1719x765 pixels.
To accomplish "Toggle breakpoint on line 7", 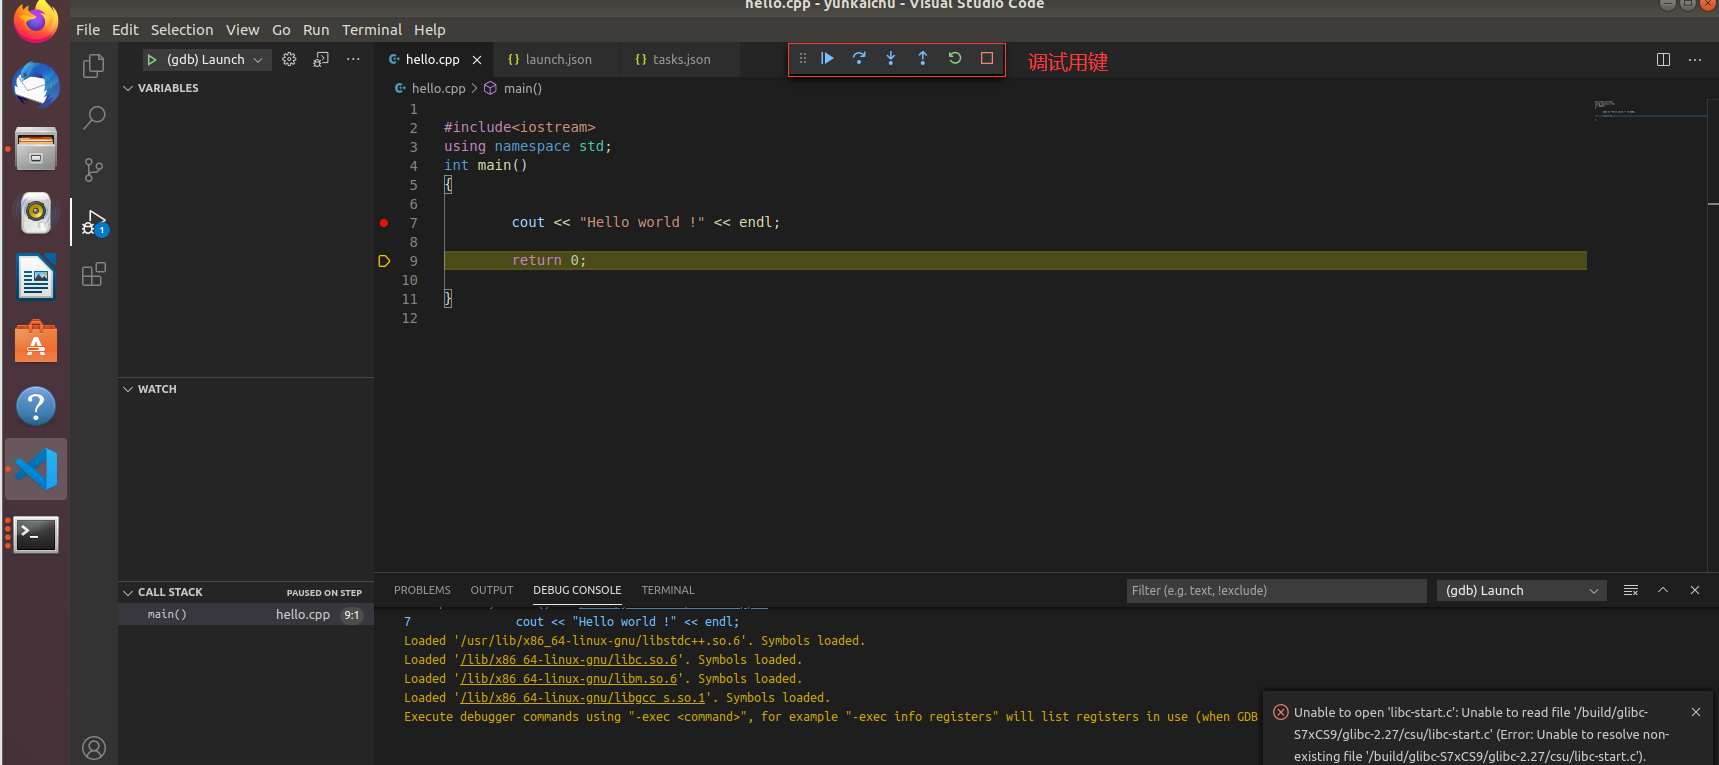I will [x=384, y=223].
